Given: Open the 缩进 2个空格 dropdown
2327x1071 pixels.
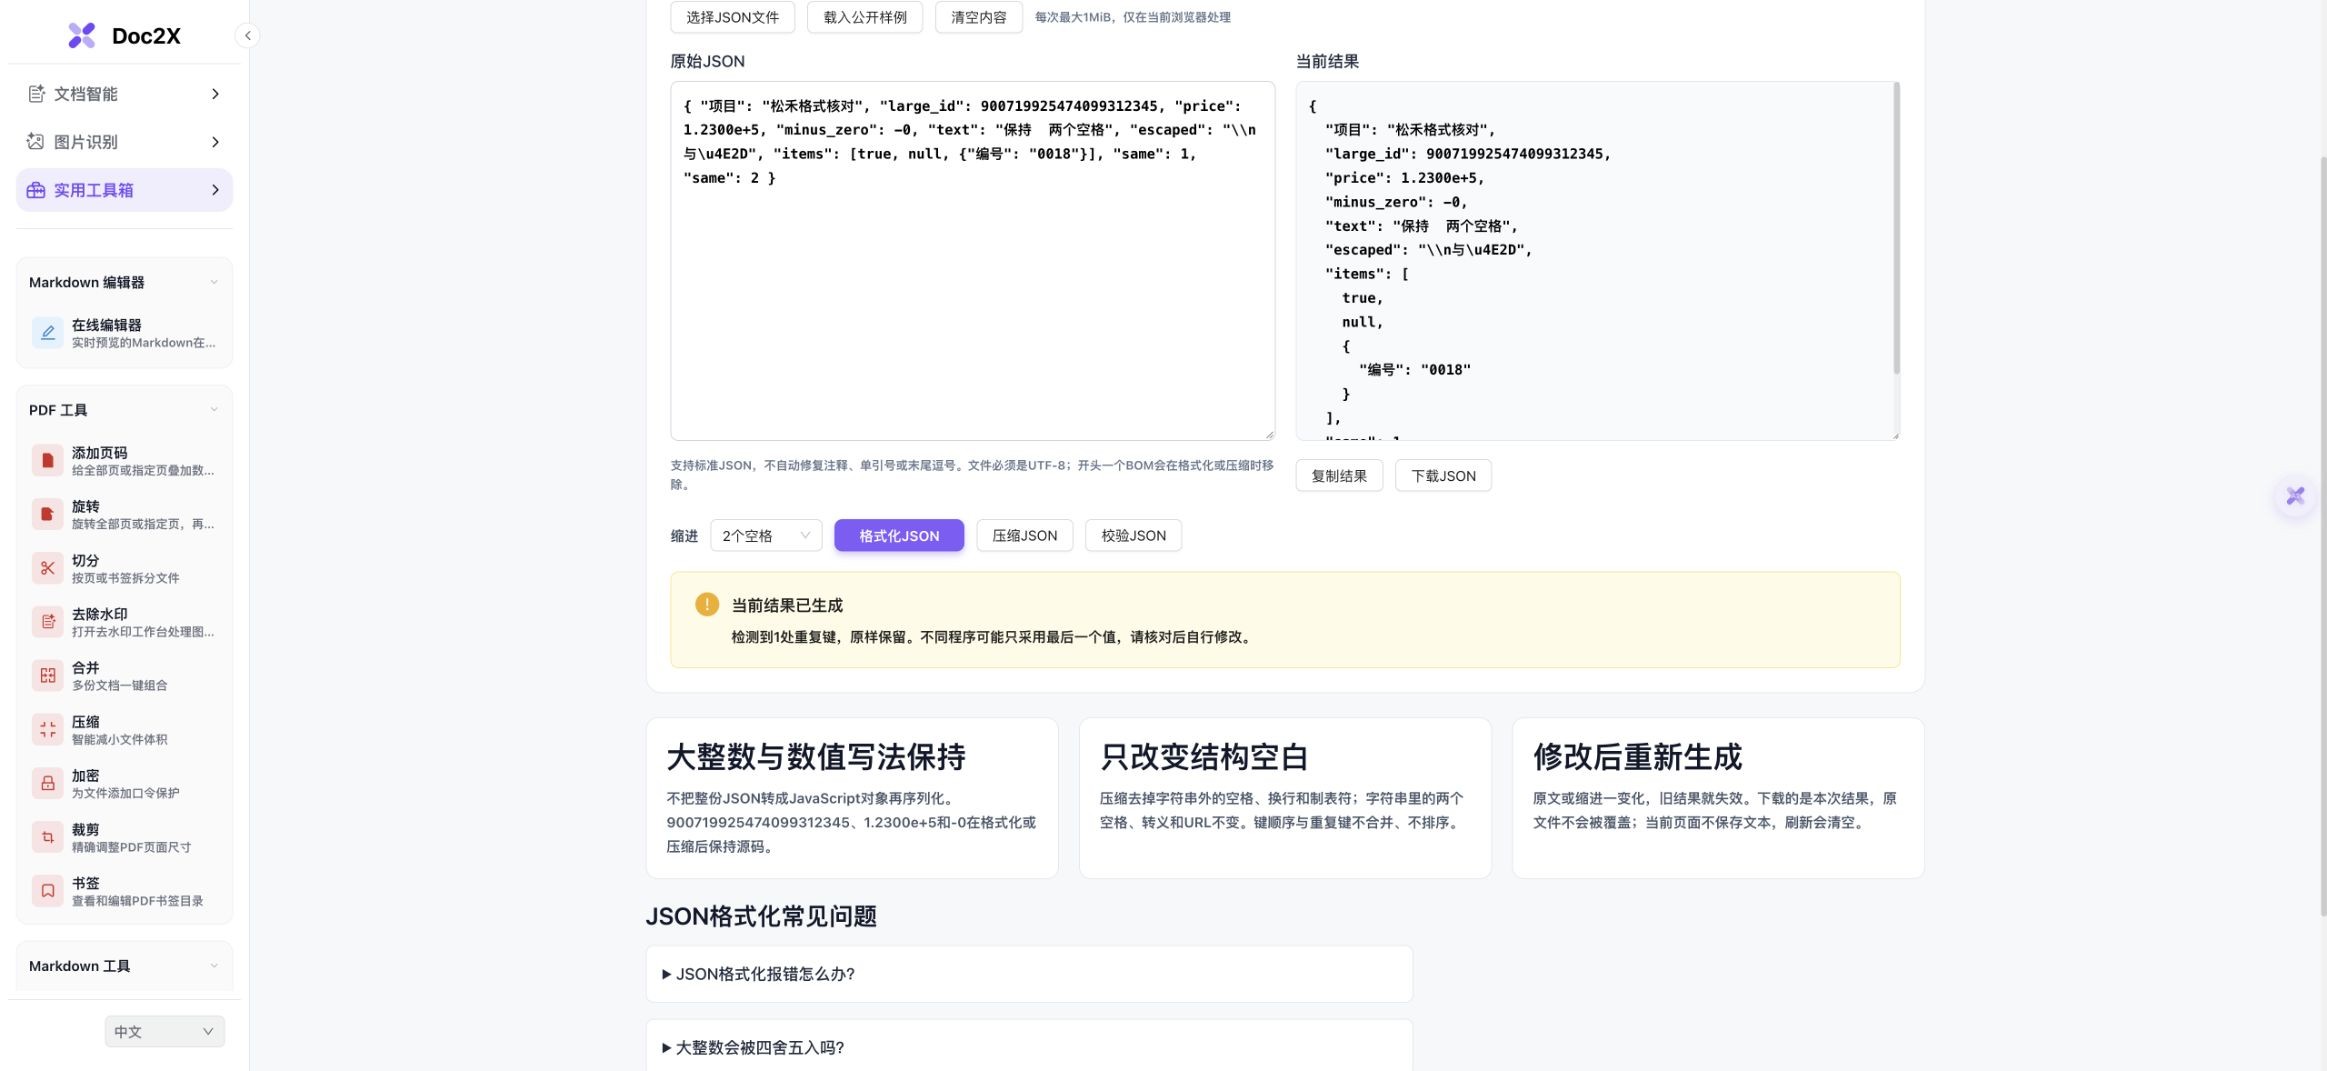Looking at the screenshot, I should pyautogui.click(x=766, y=536).
